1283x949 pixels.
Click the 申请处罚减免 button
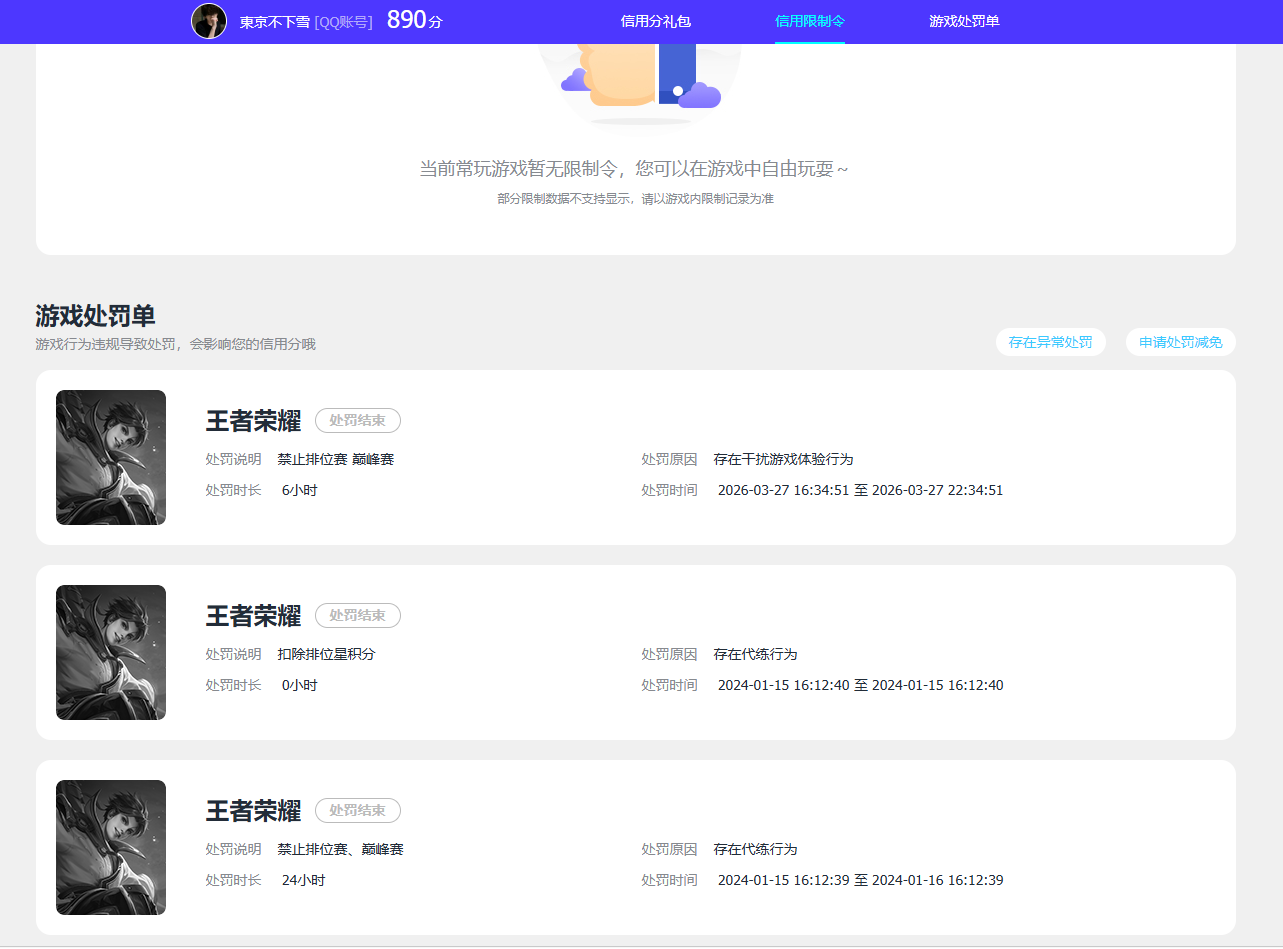tap(1181, 342)
